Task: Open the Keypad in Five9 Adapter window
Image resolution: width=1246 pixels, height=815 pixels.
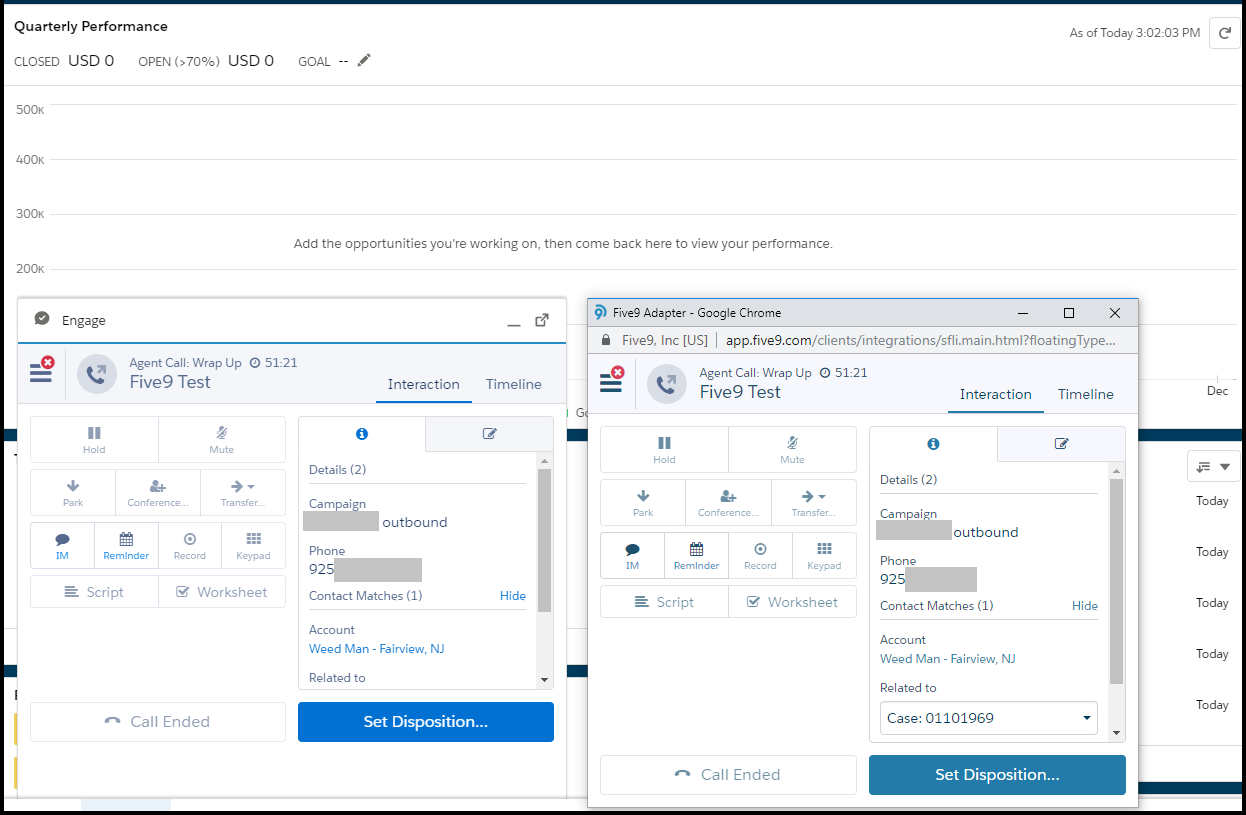Action: 824,556
